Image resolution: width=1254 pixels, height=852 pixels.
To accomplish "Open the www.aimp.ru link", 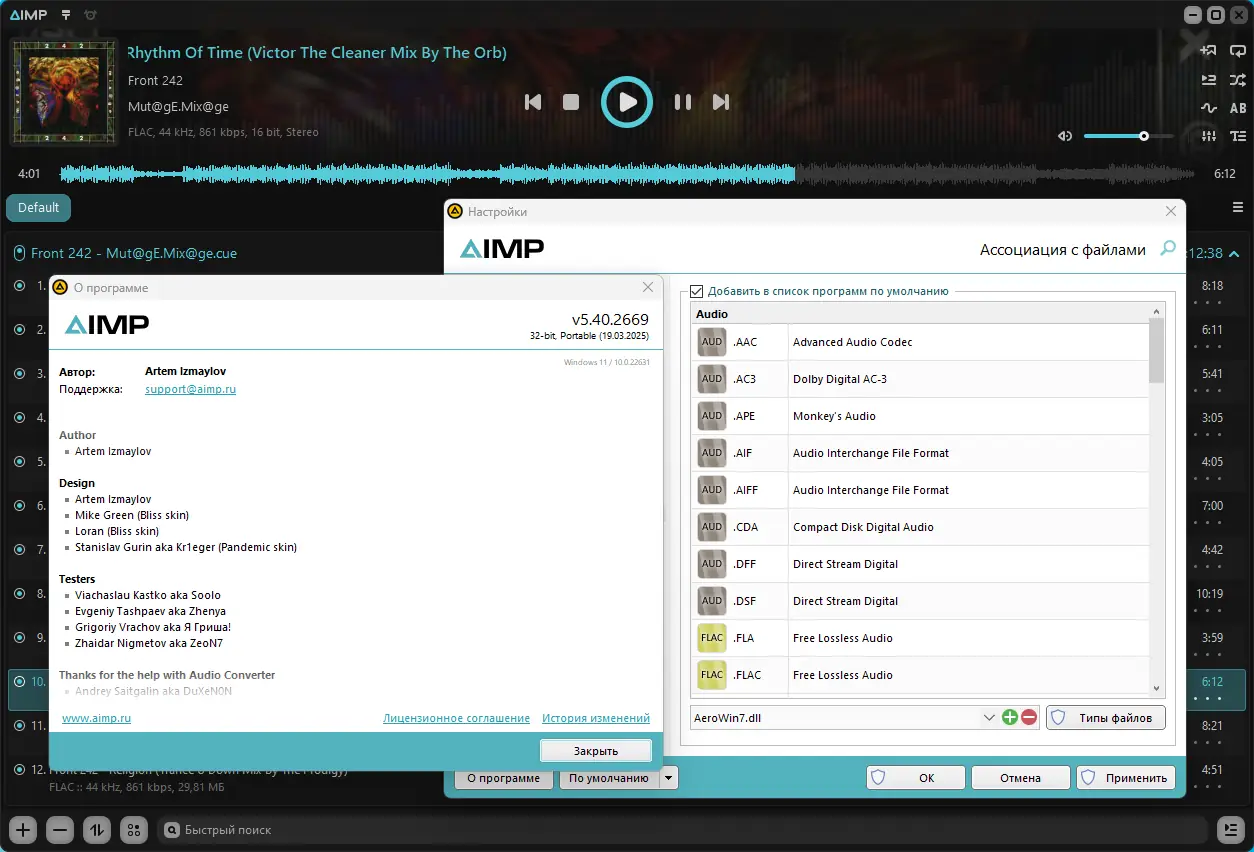I will point(96,718).
